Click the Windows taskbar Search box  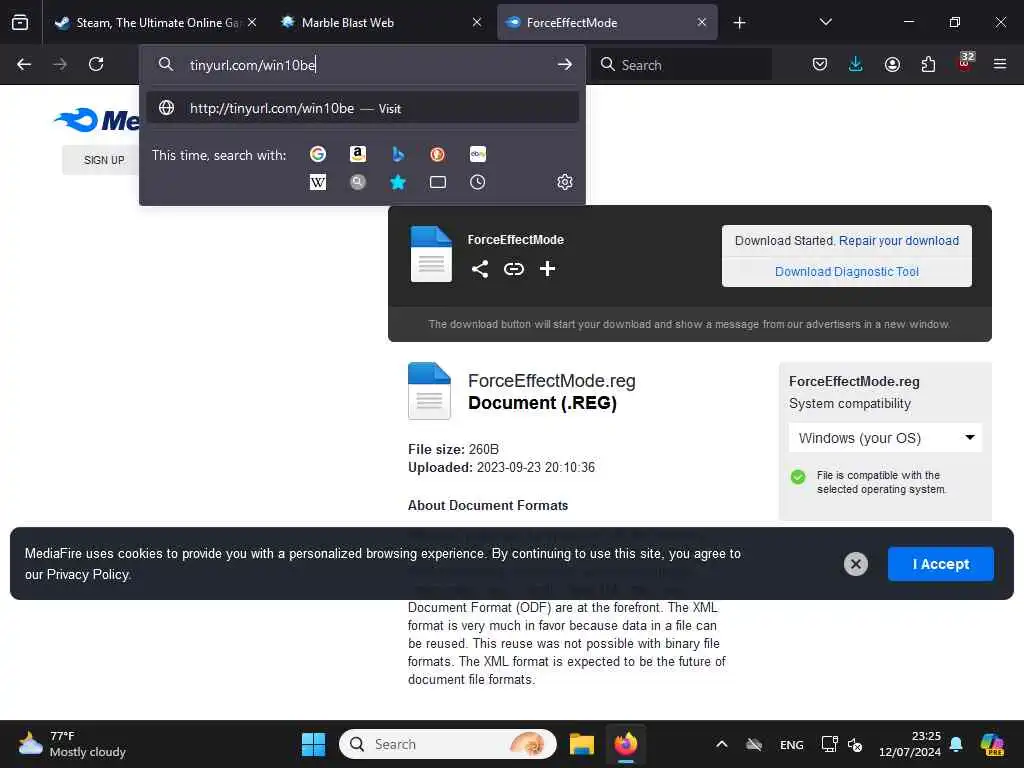447,744
